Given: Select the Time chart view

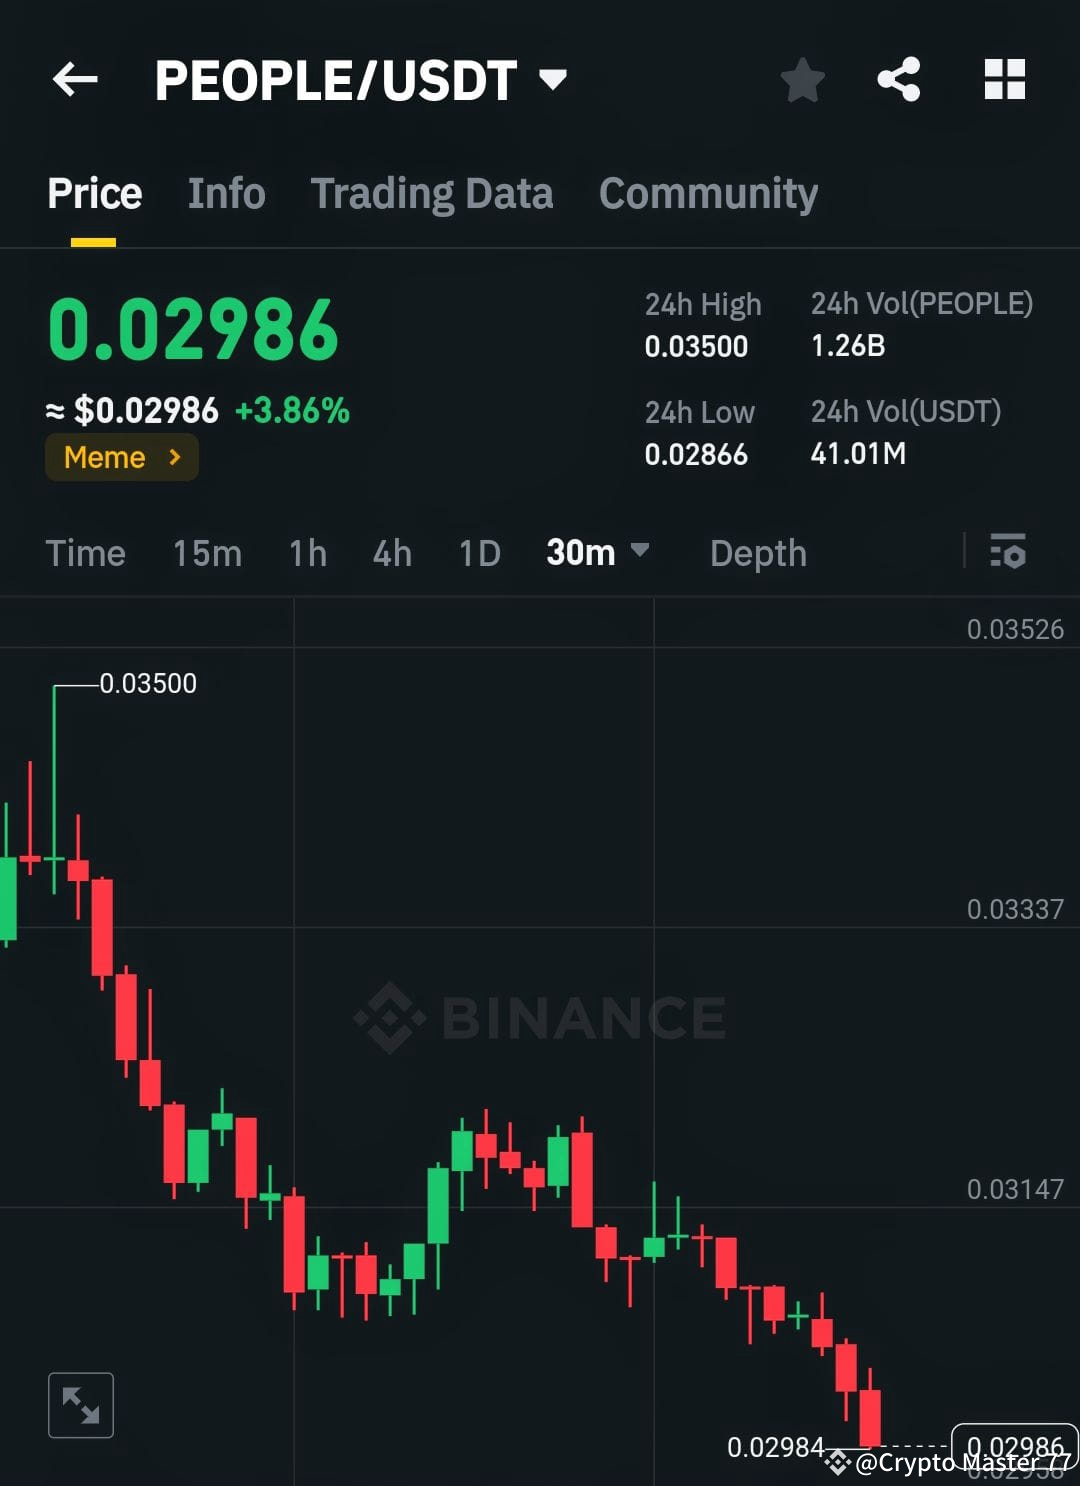Looking at the screenshot, I should click(85, 552).
